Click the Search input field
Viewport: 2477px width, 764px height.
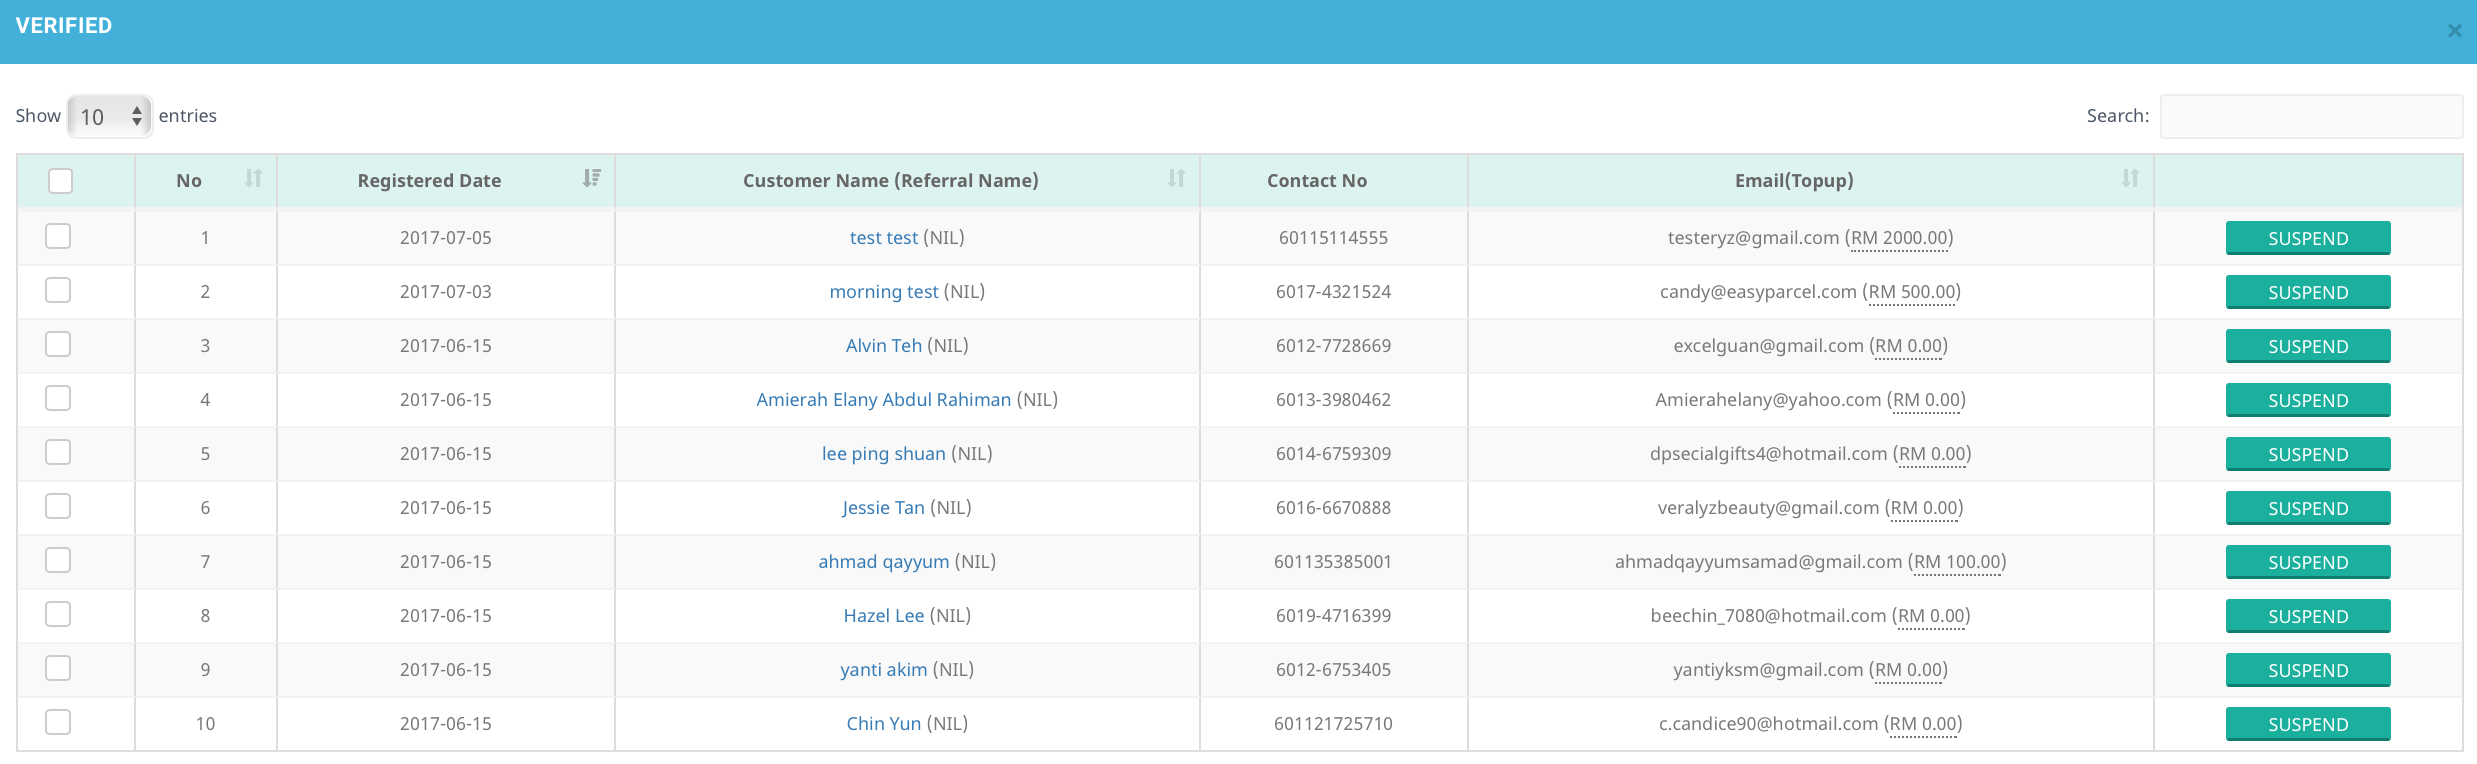coord(2310,117)
